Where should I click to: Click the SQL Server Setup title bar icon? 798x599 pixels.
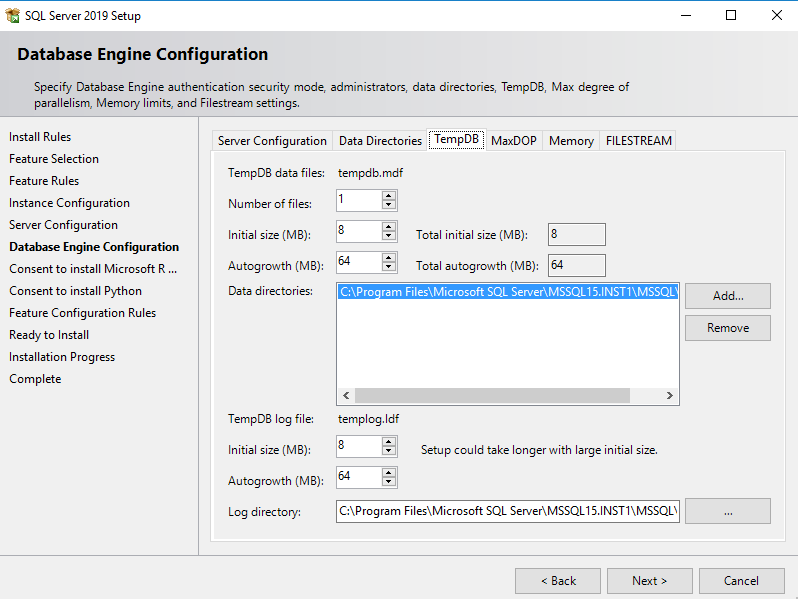(x=13, y=16)
